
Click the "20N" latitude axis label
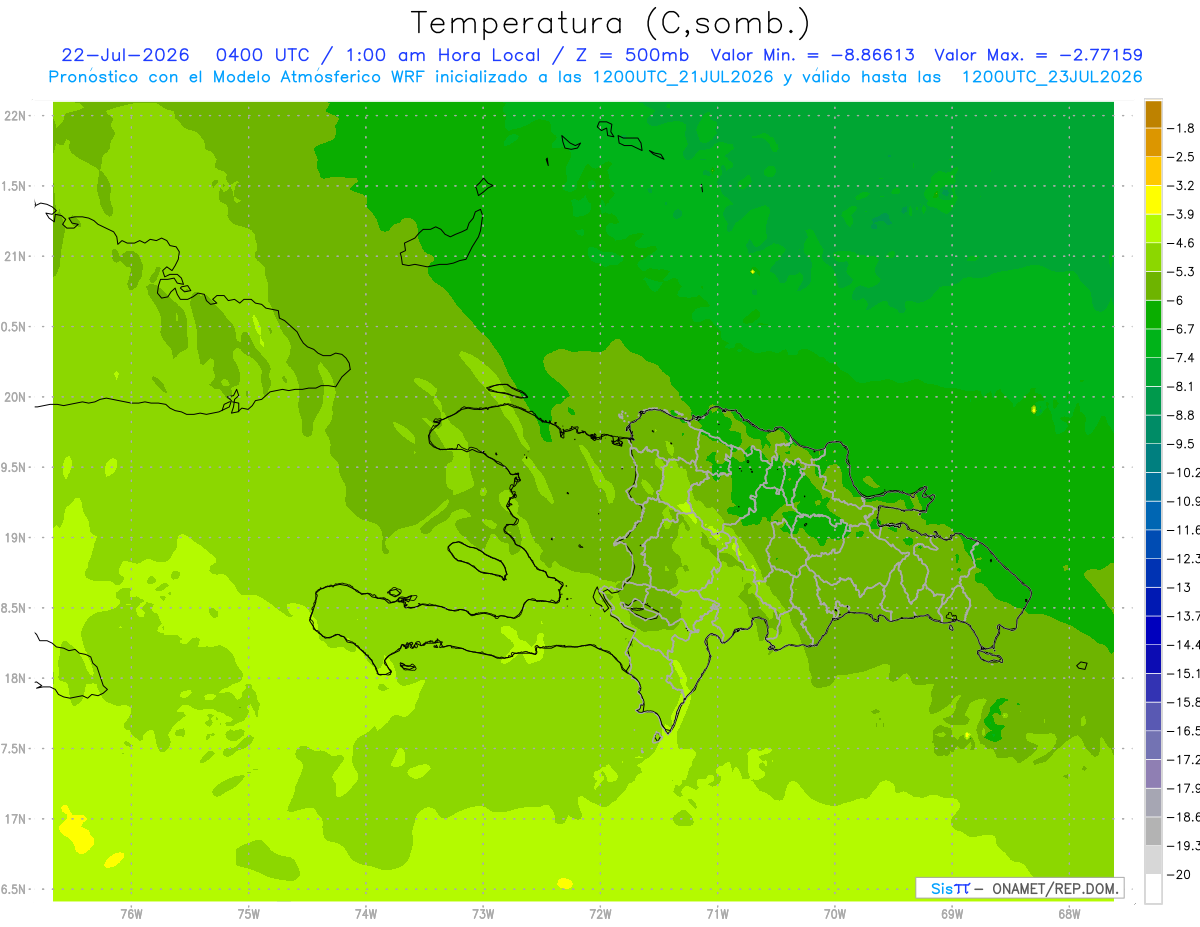pyautogui.click(x=16, y=398)
